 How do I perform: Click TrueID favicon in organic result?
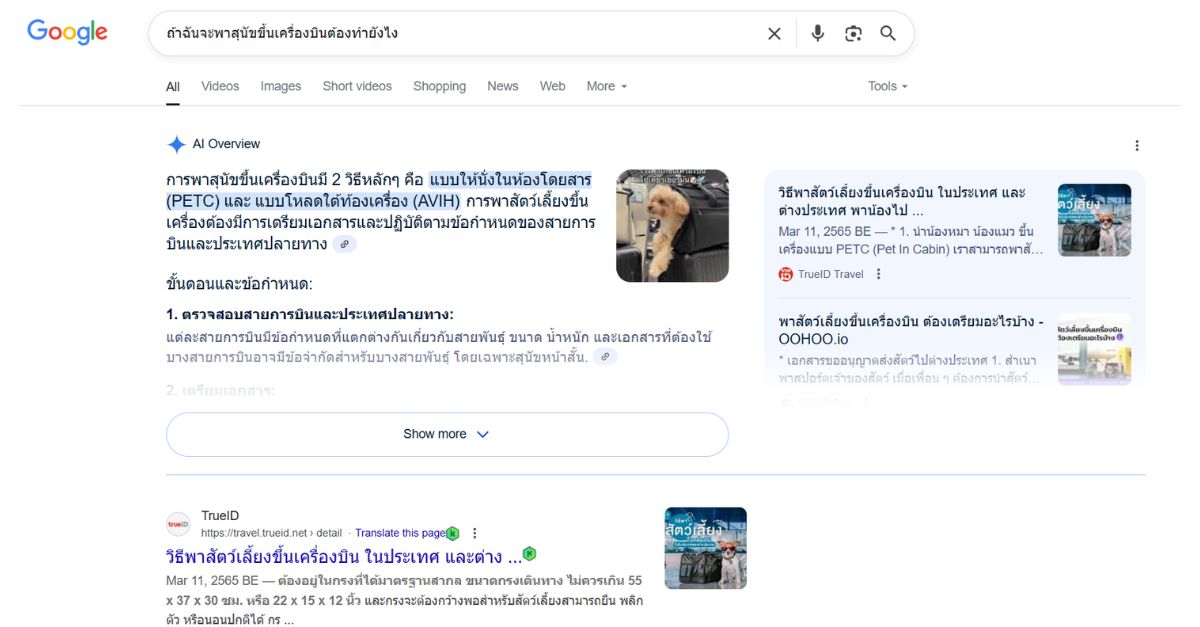point(178,524)
